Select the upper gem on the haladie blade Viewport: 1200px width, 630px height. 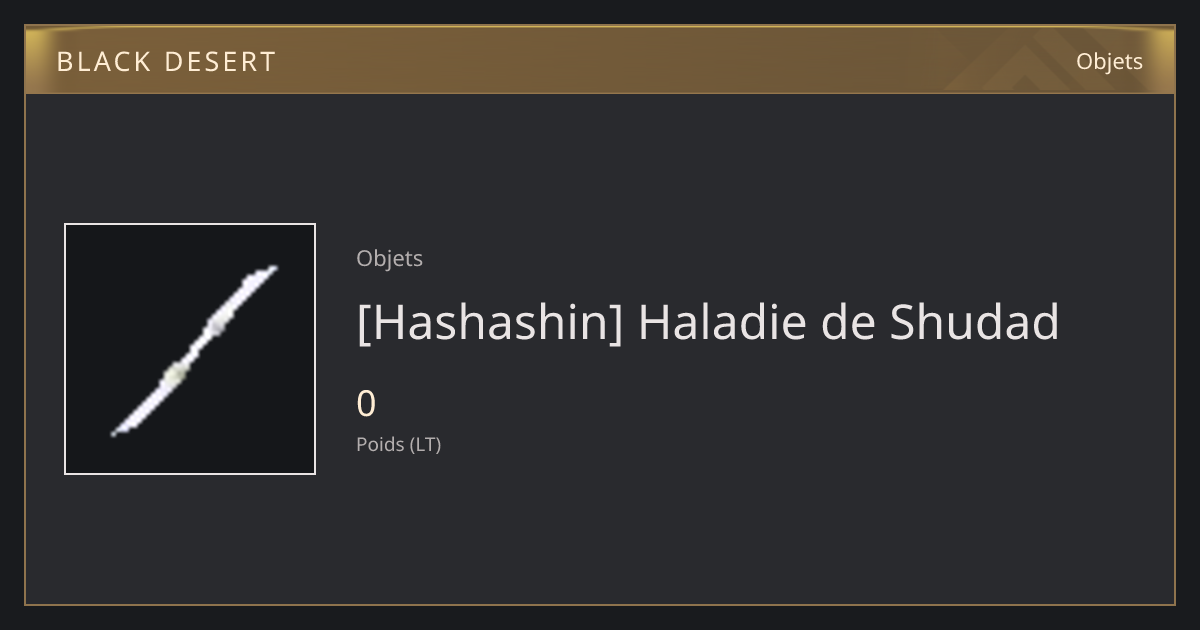pos(217,326)
